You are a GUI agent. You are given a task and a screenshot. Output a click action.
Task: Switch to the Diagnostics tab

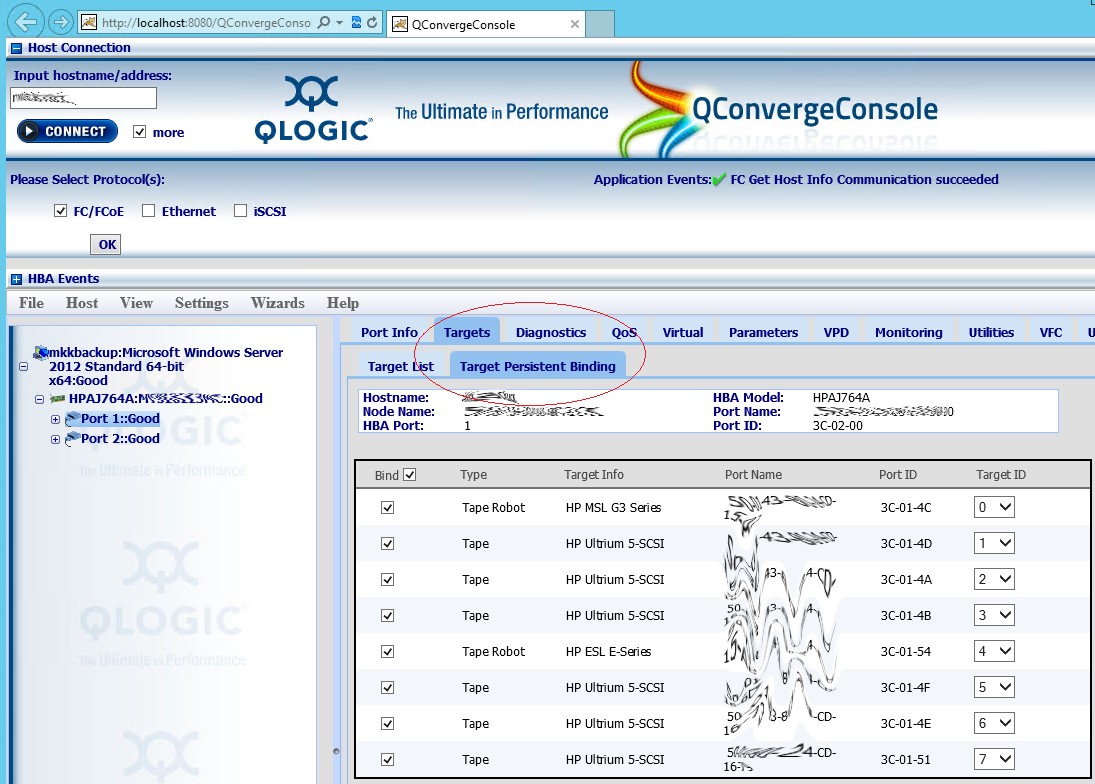click(x=551, y=332)
